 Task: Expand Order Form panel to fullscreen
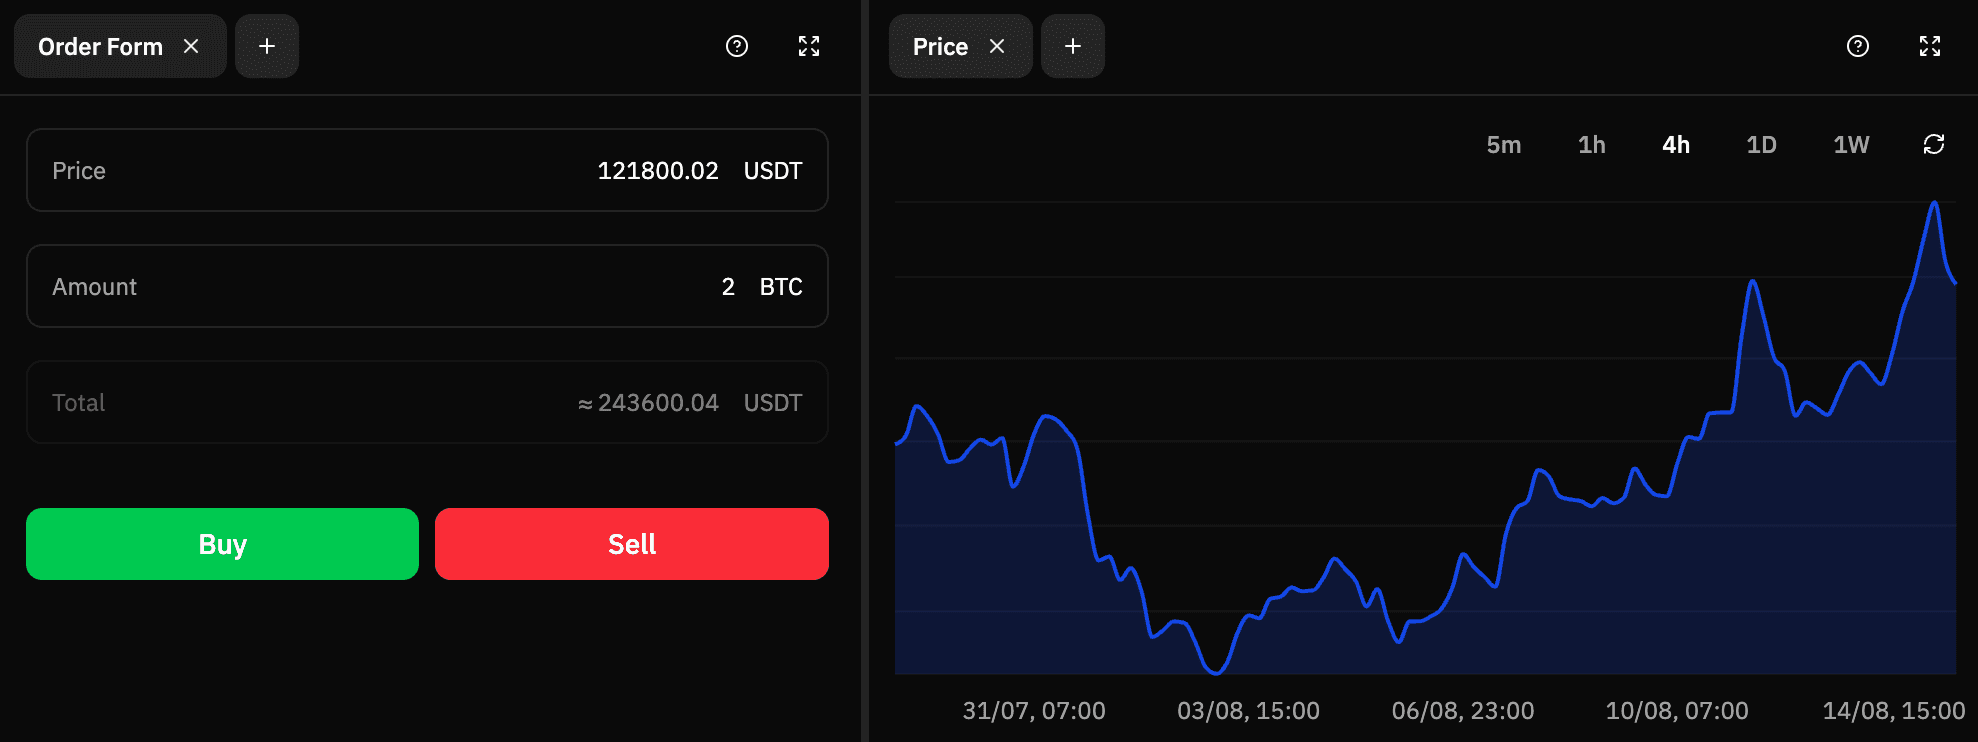coord(809,47)
